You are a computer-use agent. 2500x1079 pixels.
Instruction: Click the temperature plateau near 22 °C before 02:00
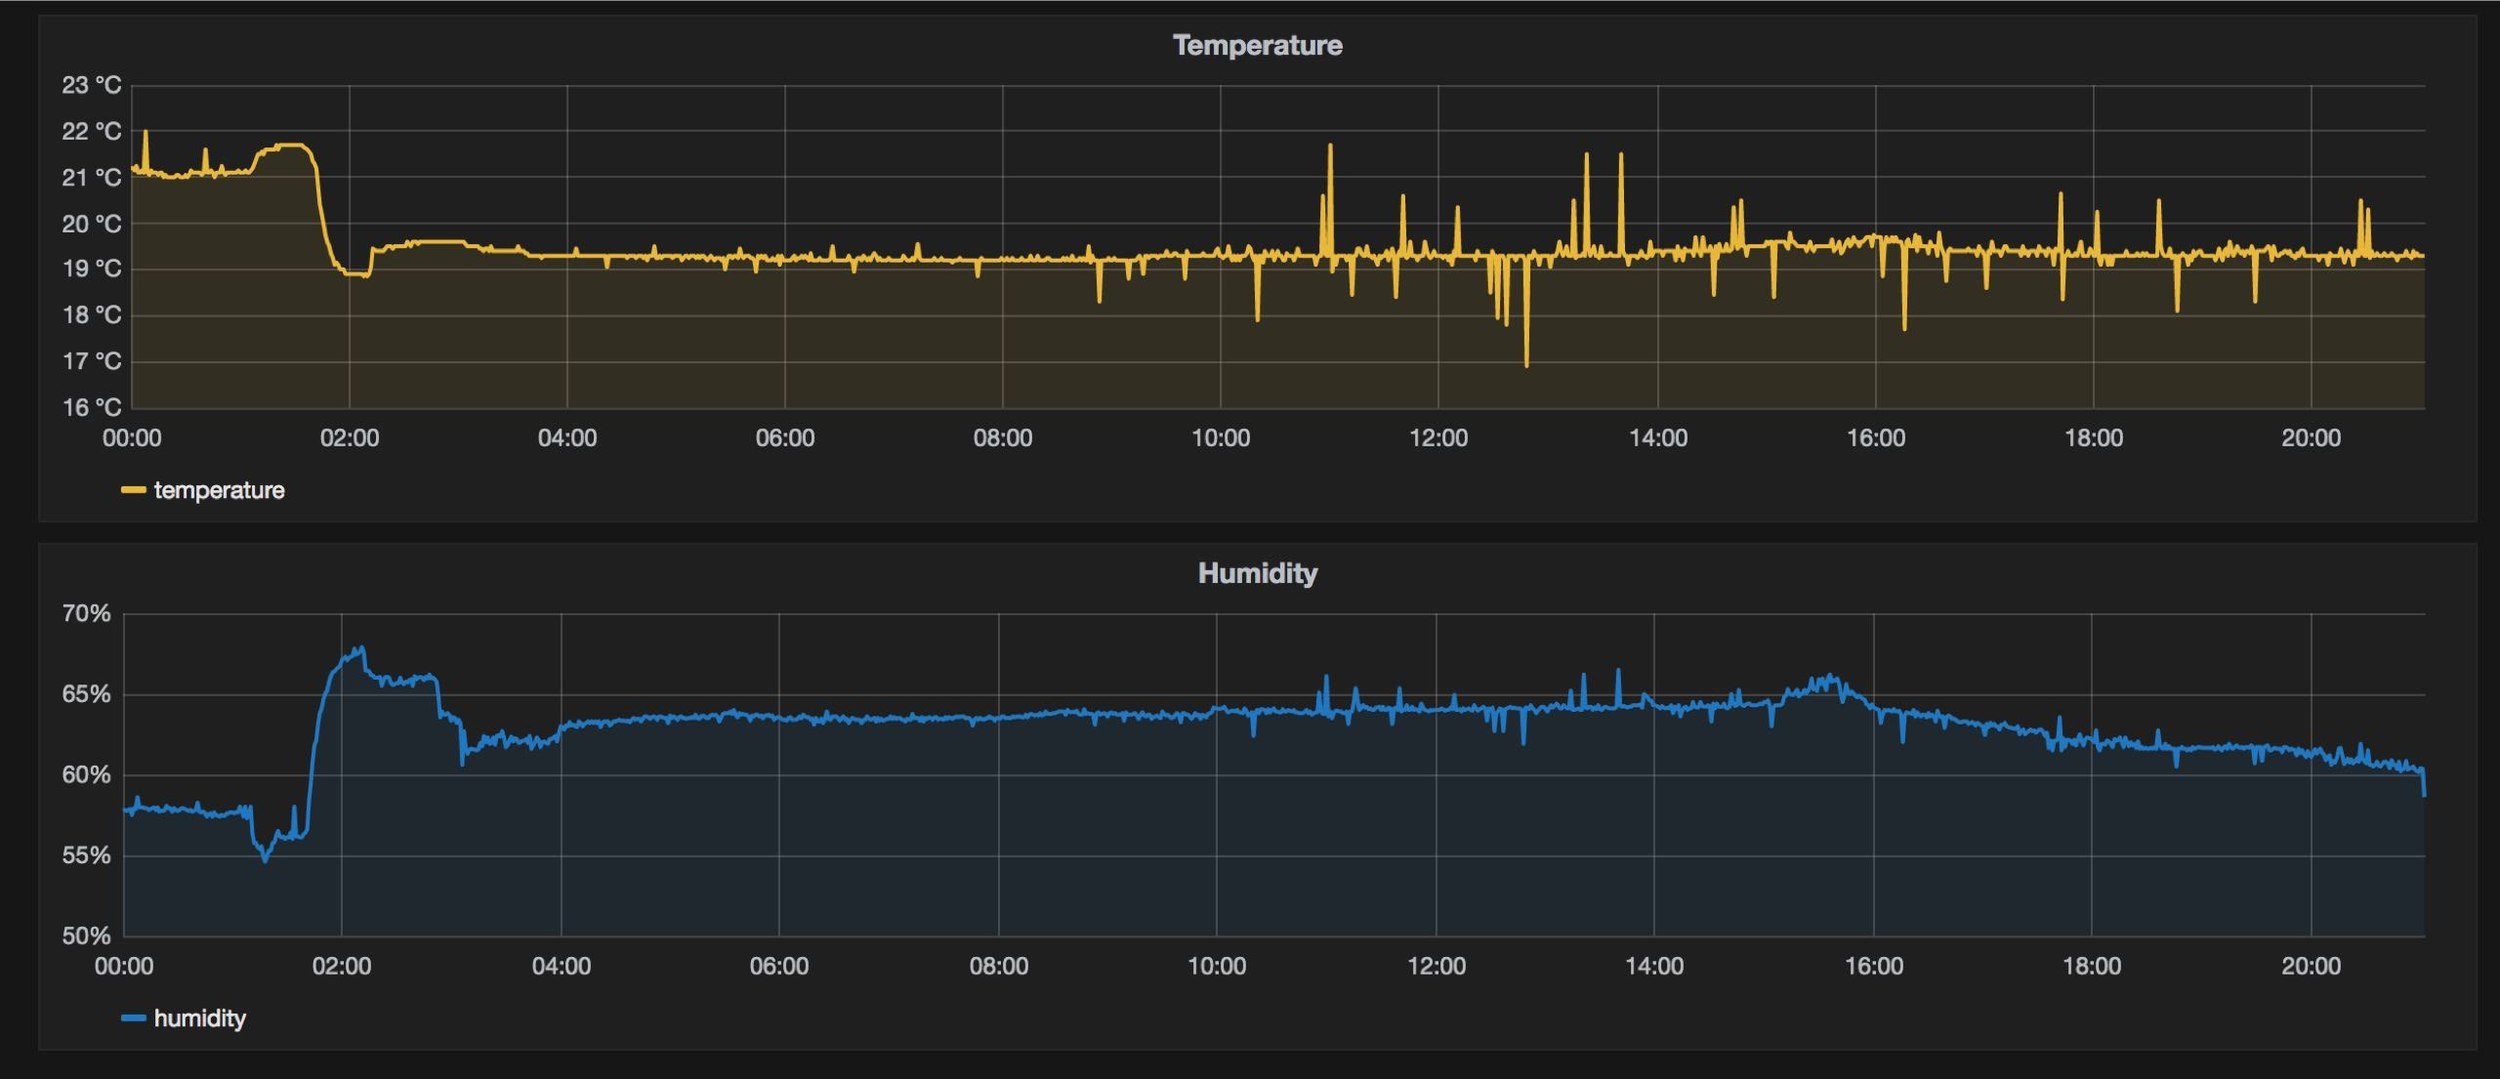tap(290, 146)
